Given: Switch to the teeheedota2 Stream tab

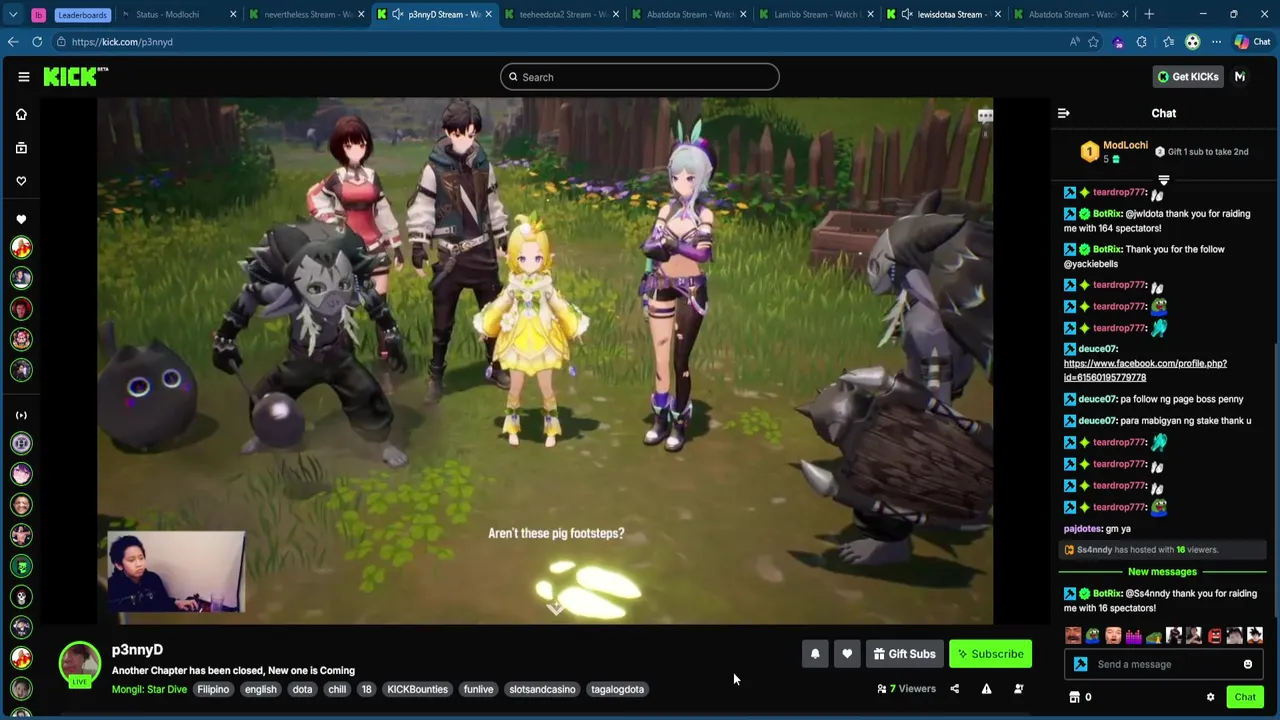Looking at the screenshot, I should coord(562,14).
